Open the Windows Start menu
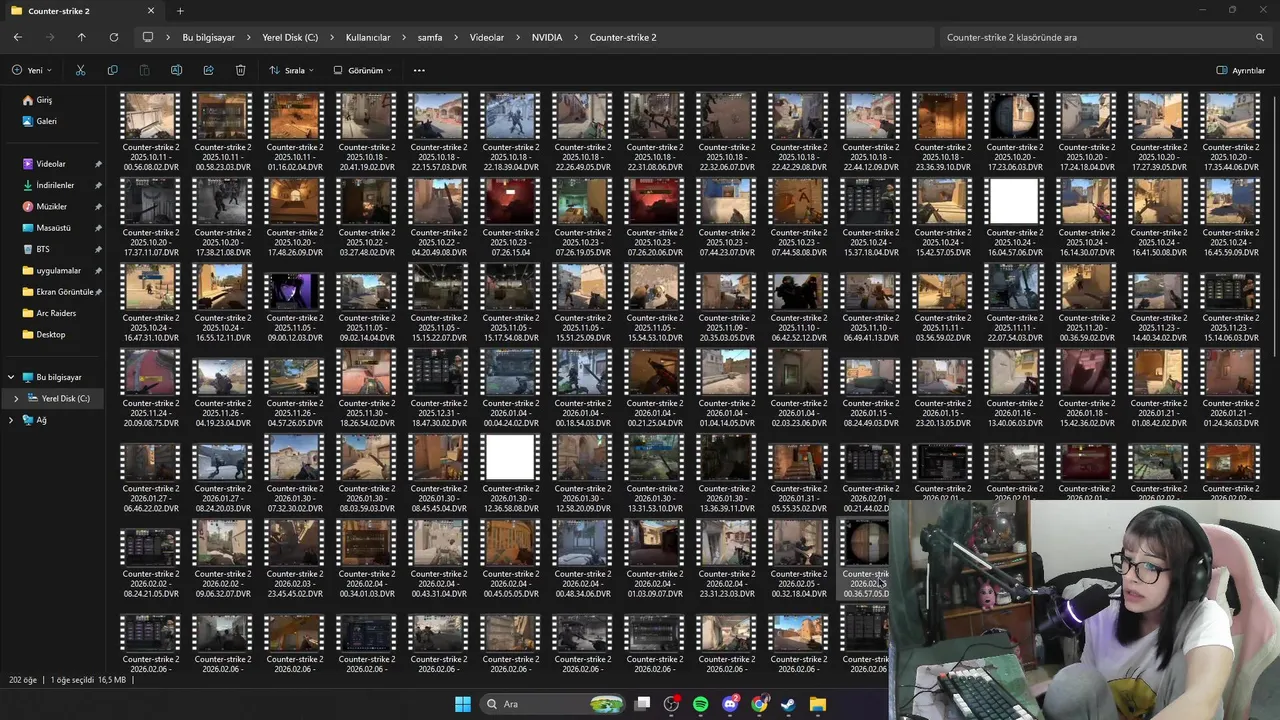 463,704
